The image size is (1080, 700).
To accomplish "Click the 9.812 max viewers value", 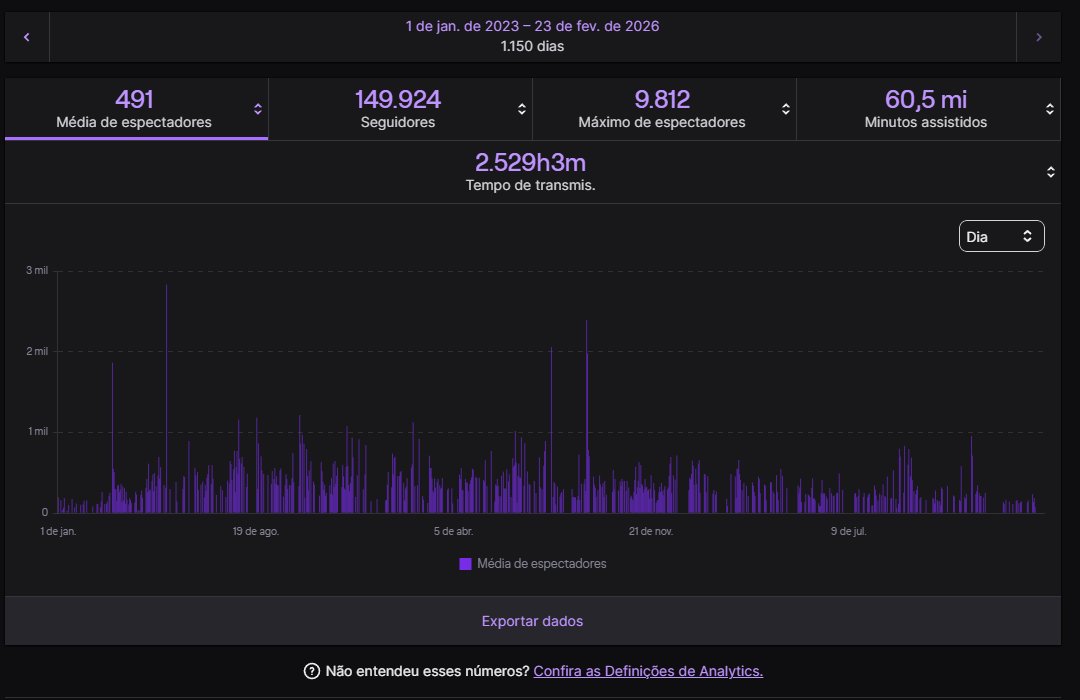I will 662,99.
